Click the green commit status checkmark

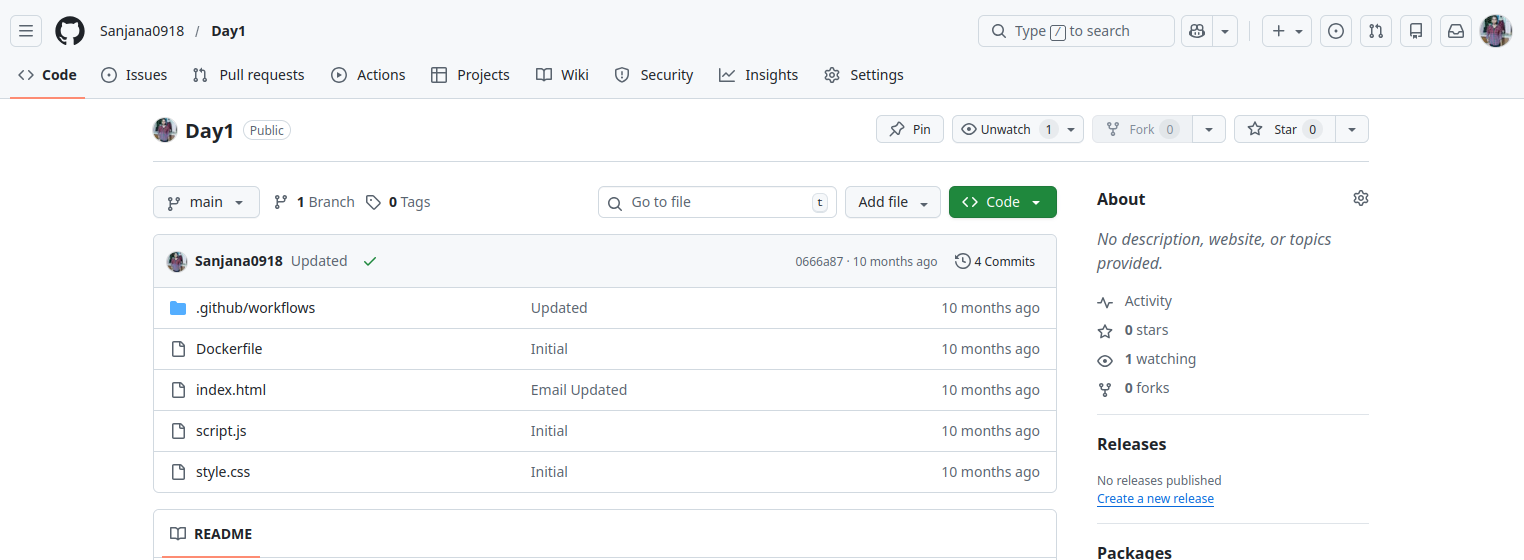coord(370,261)
